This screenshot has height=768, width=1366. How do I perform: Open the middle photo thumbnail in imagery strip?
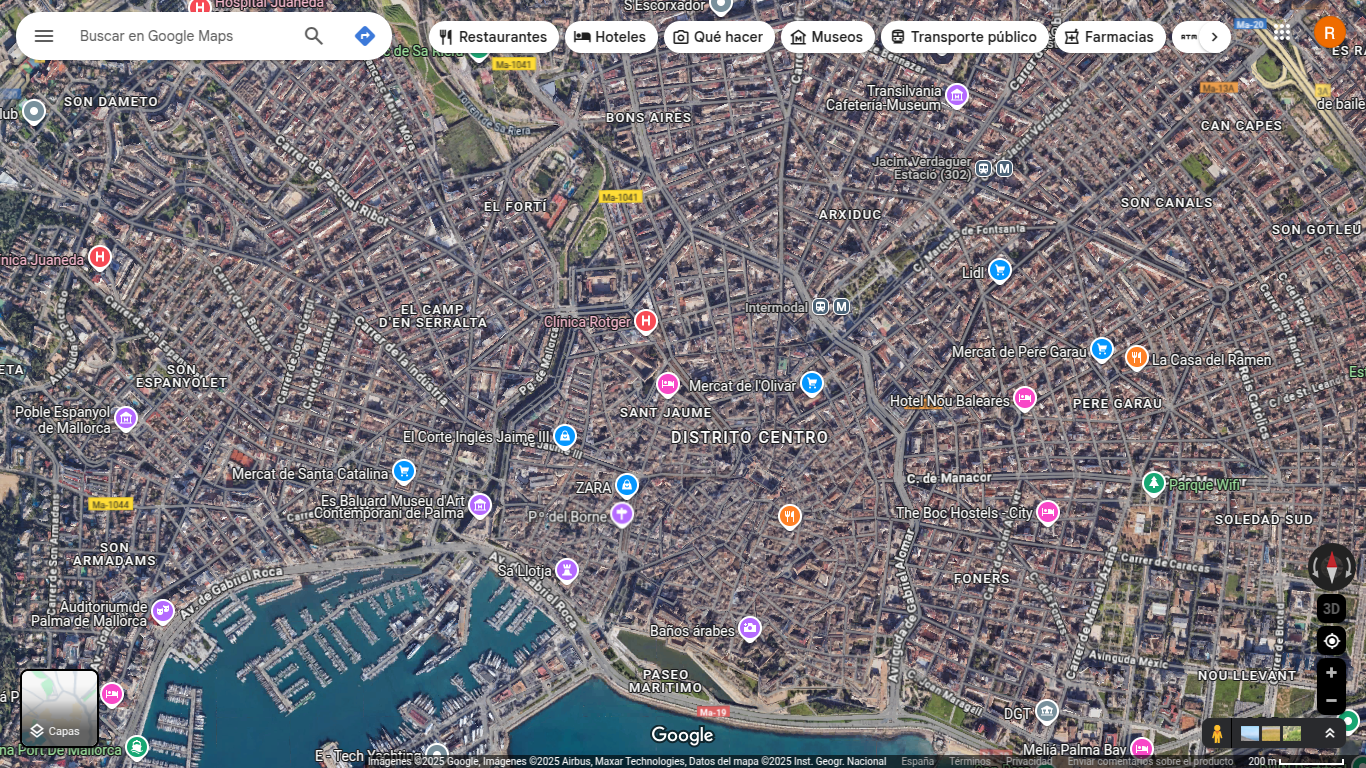click(x=1271, y=733)
